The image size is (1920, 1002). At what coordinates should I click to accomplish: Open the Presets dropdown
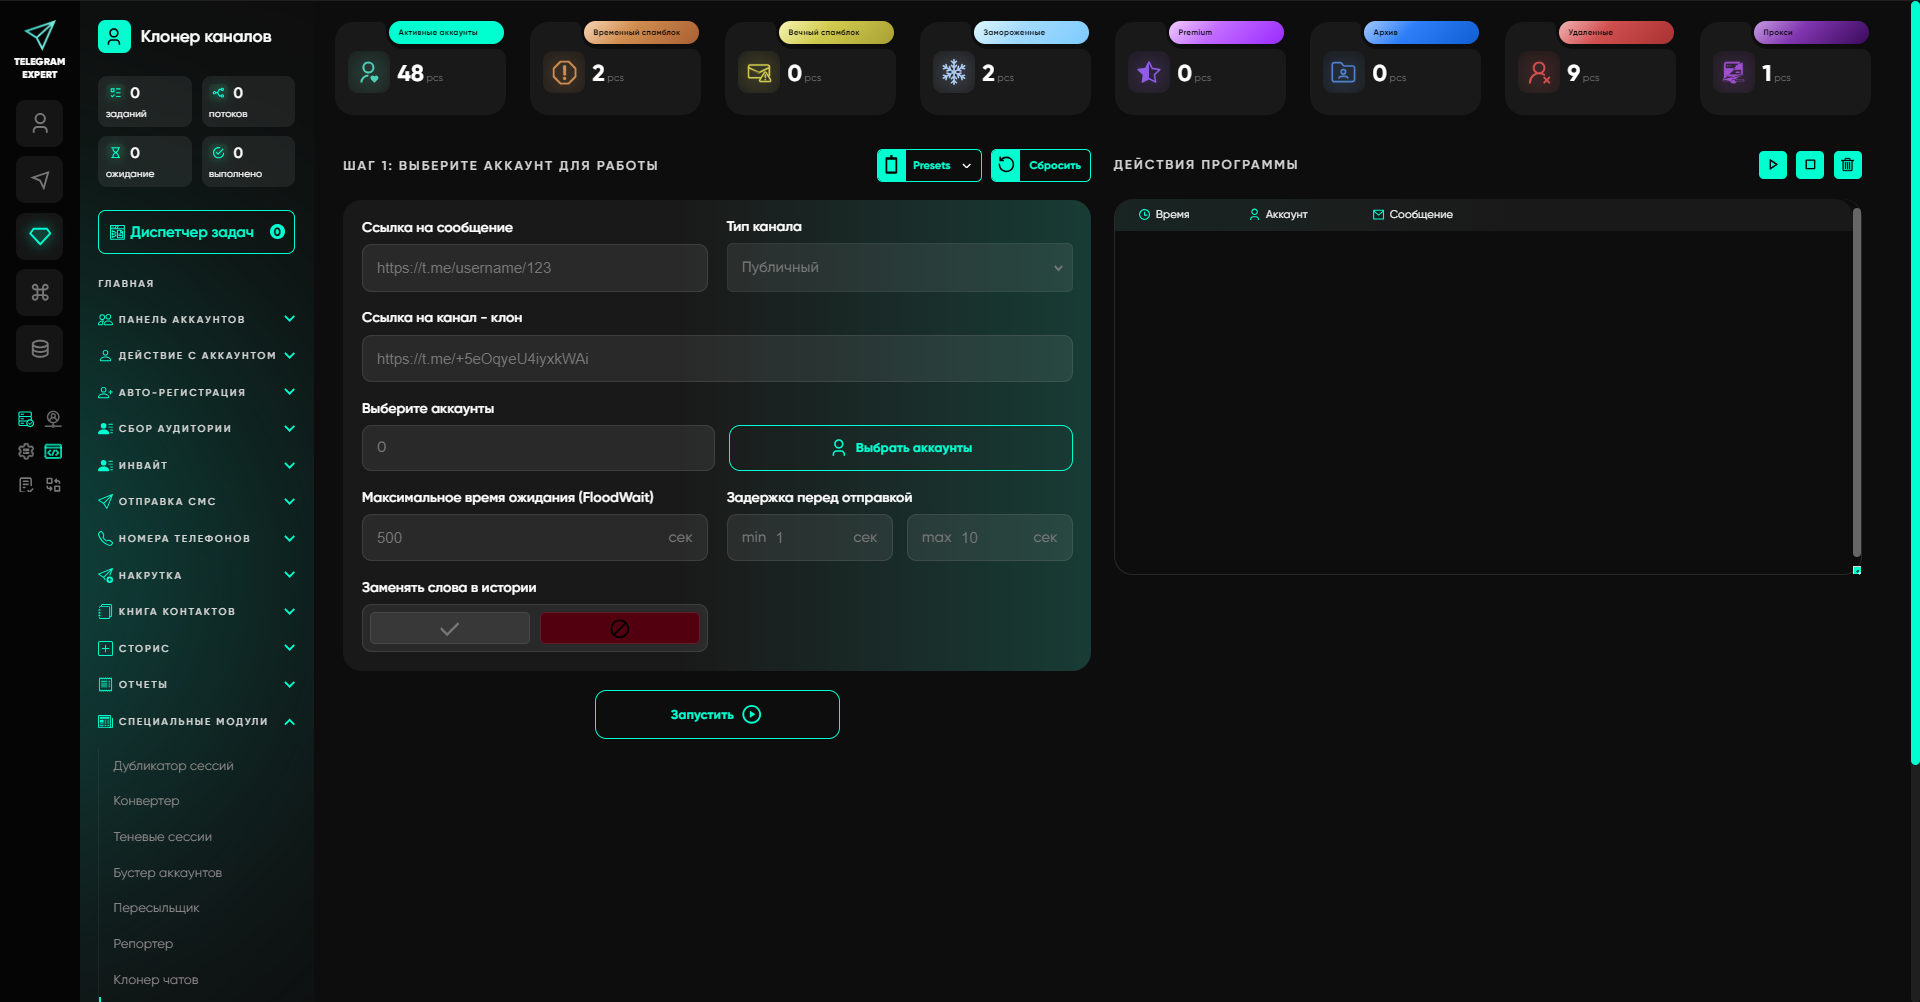[x=929, y=166]
